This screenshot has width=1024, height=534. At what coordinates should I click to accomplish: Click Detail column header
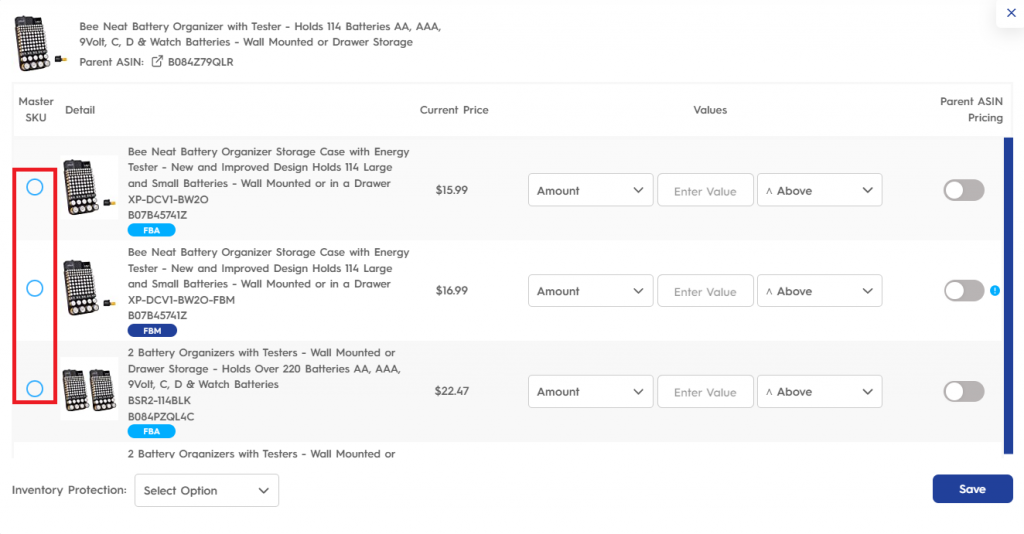tap(80, 110)
